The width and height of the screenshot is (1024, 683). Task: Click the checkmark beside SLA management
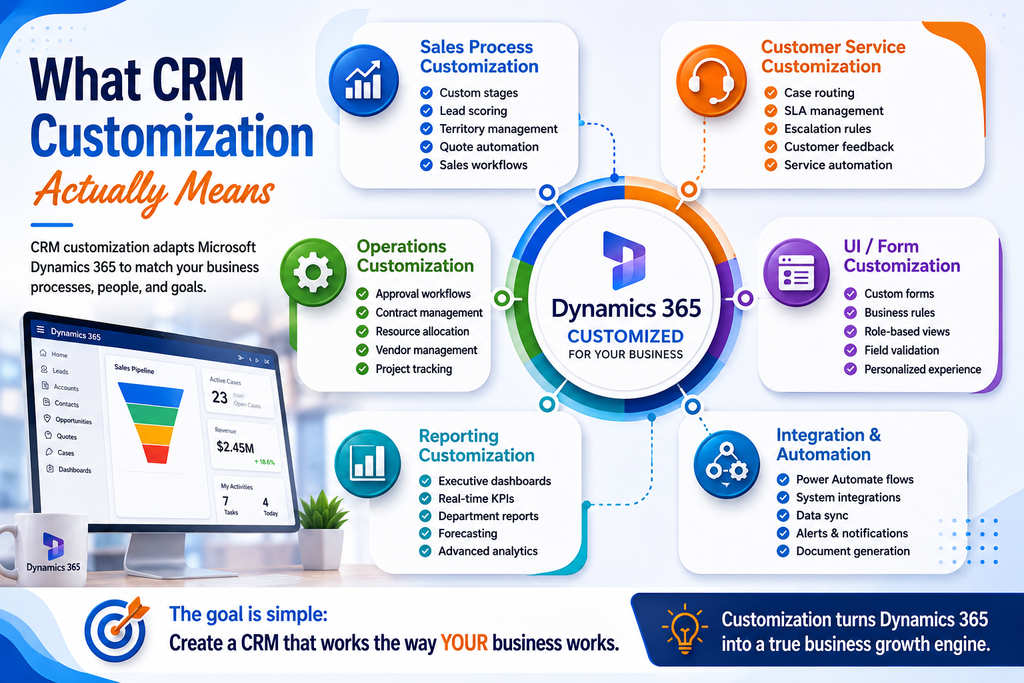click(771, 111)
